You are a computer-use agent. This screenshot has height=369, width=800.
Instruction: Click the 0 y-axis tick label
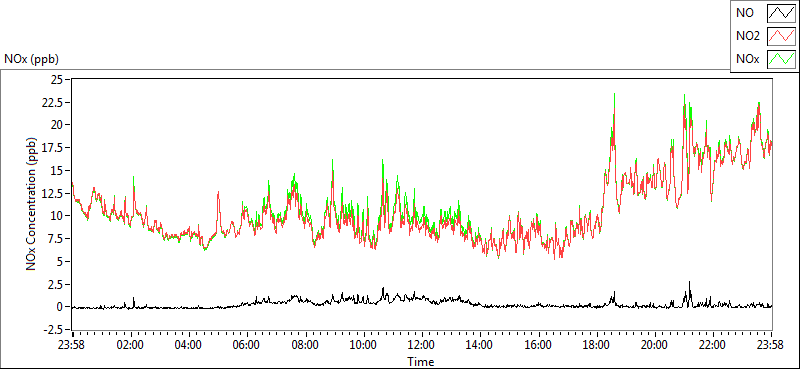pyautogui.click(x=59, y=307)
